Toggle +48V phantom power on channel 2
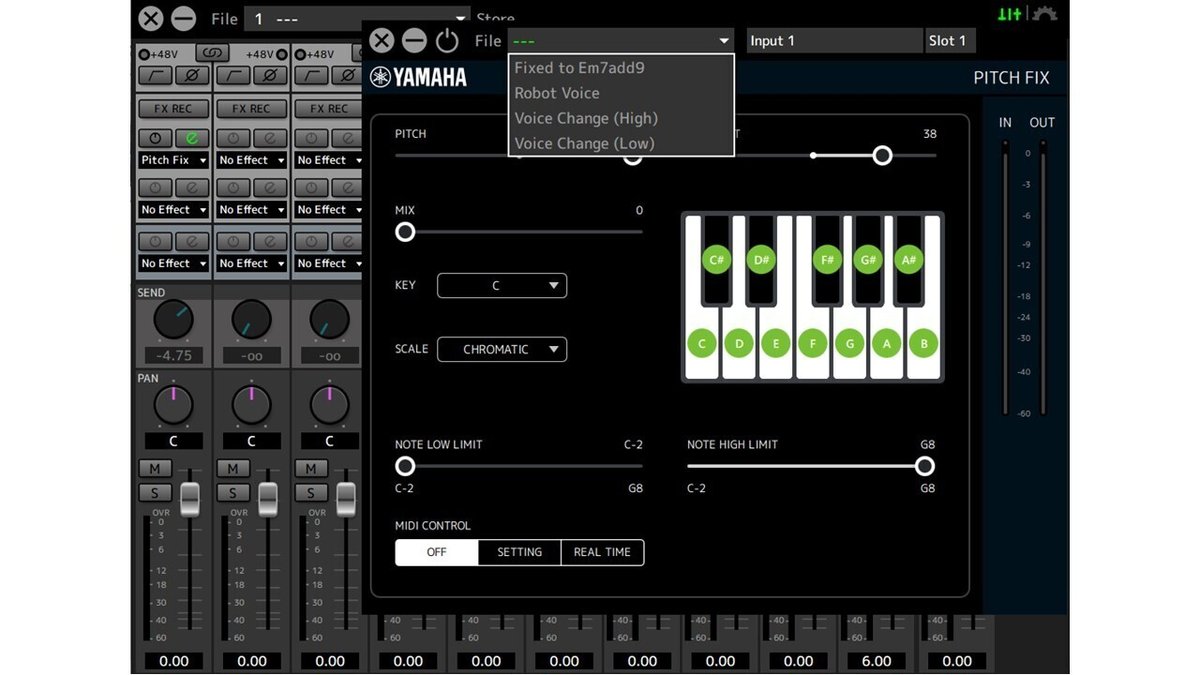Screen dimensions: 1200x675 click(280, 54)
